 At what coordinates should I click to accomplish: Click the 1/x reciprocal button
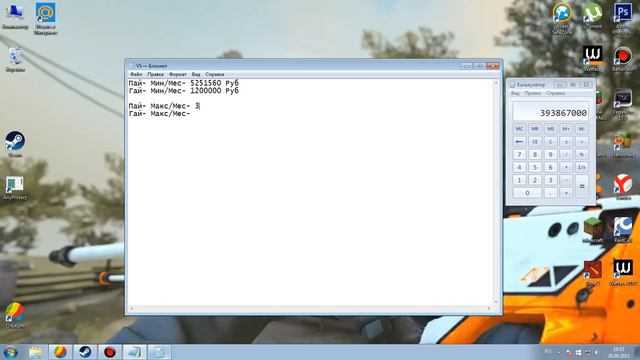tap(582, 167)
